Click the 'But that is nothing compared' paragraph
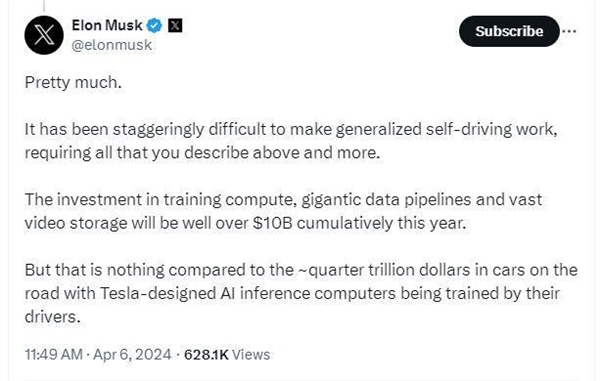 coord(301,293)
